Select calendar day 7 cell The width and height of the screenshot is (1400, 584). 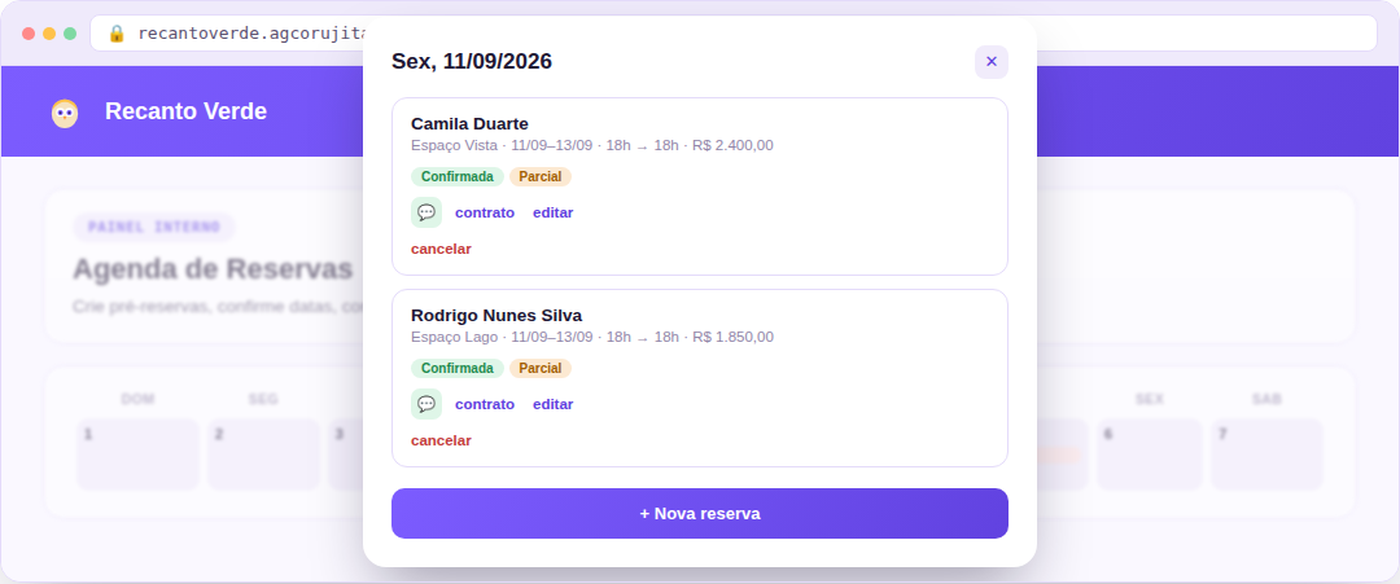click(x=1267, y=454)
